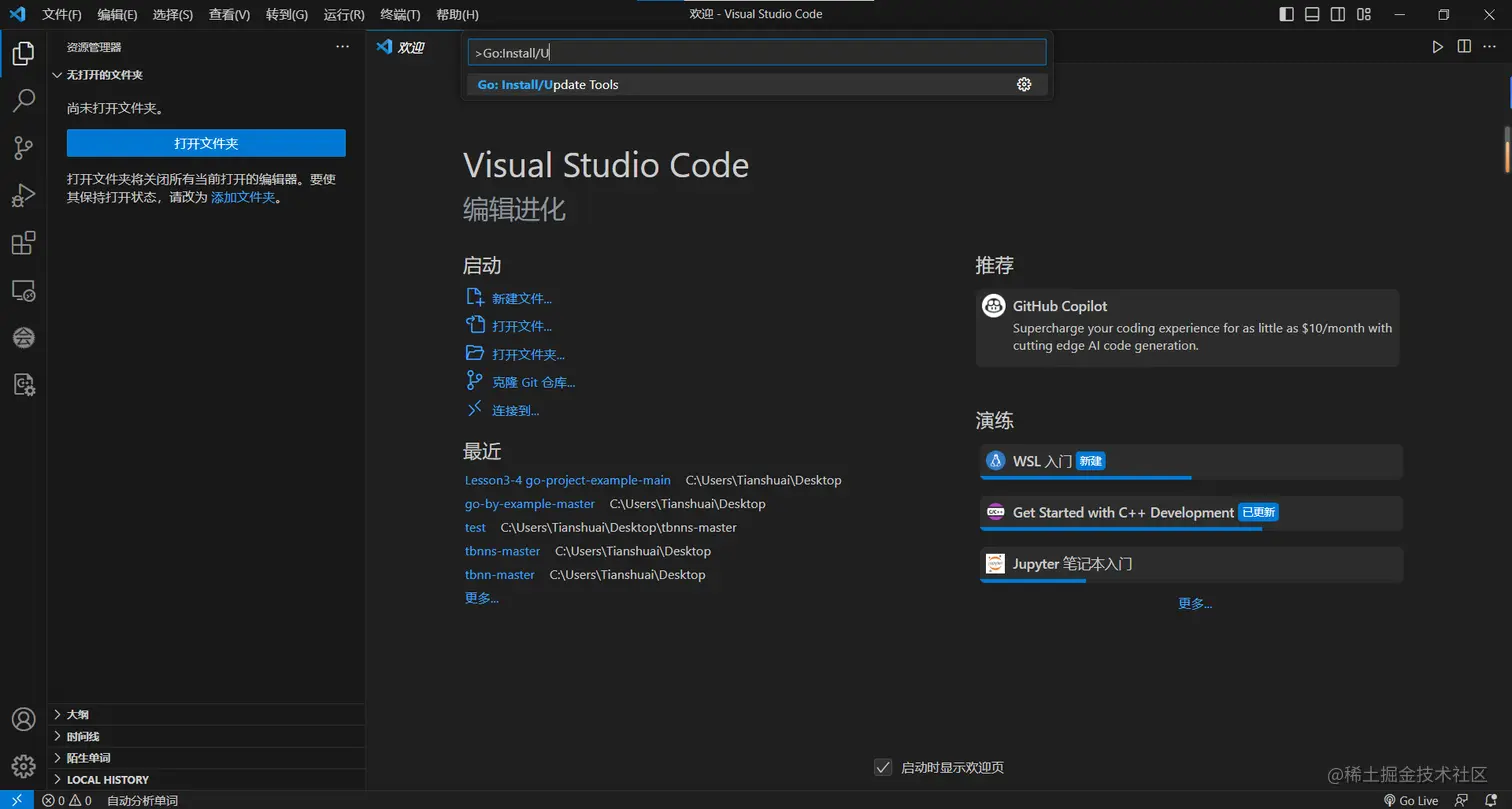Open the Source Control view

click(x=23, y=148)
